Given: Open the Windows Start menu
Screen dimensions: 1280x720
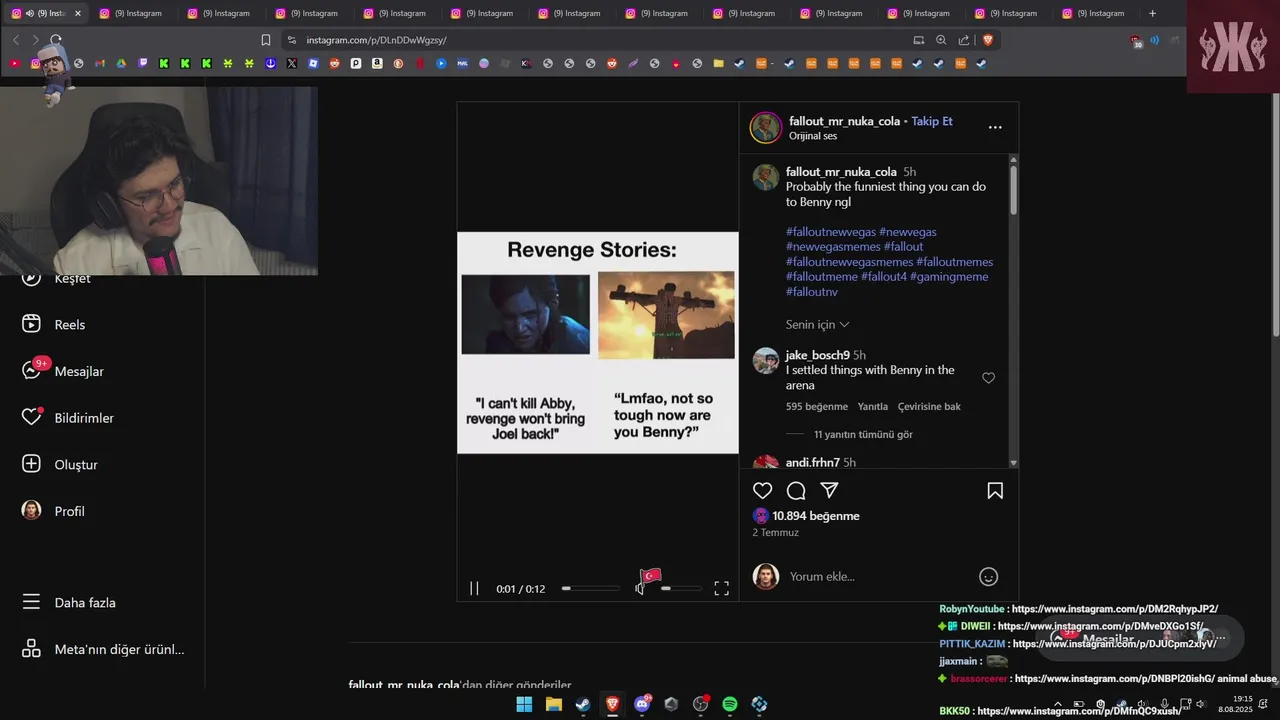Looking at the screenshot, I should point(524,704).
